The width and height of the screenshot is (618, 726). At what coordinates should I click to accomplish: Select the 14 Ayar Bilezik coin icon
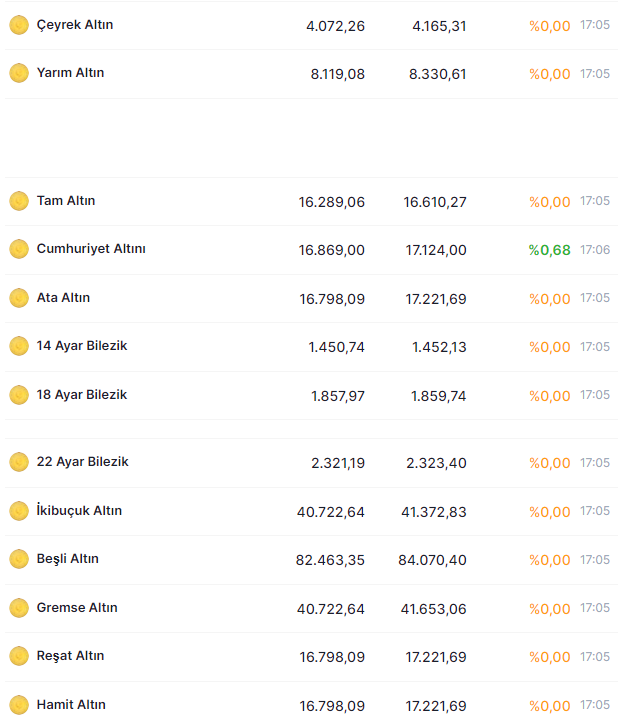(x=19, y=346)
